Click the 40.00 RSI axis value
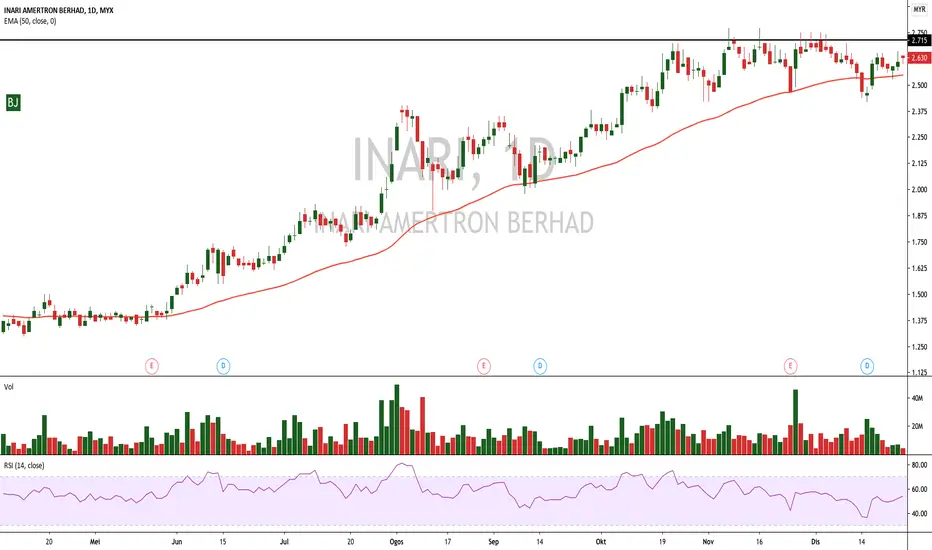Screen dimensions: 932x550 click(919, 514)
